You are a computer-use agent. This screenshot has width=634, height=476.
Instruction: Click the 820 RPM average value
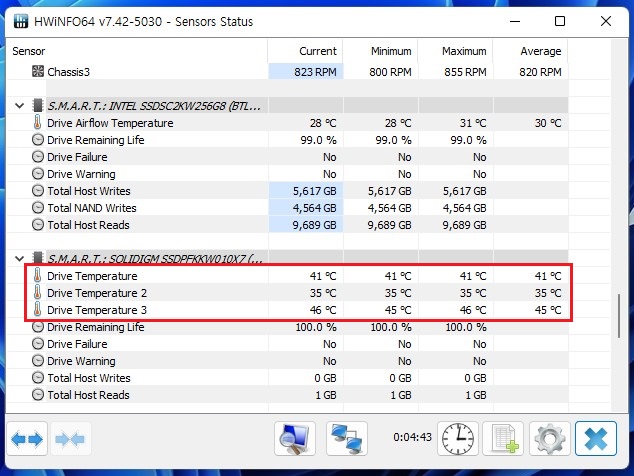540,72
